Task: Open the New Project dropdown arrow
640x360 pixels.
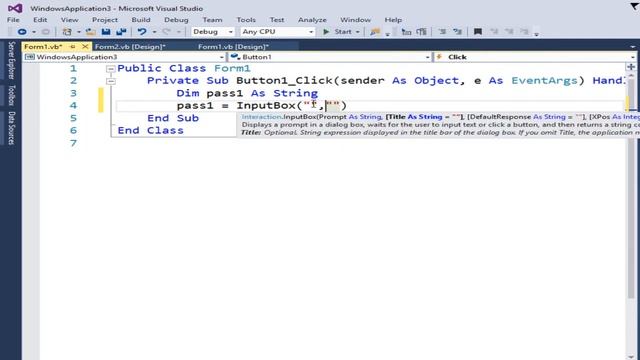Action: (78, 32)
